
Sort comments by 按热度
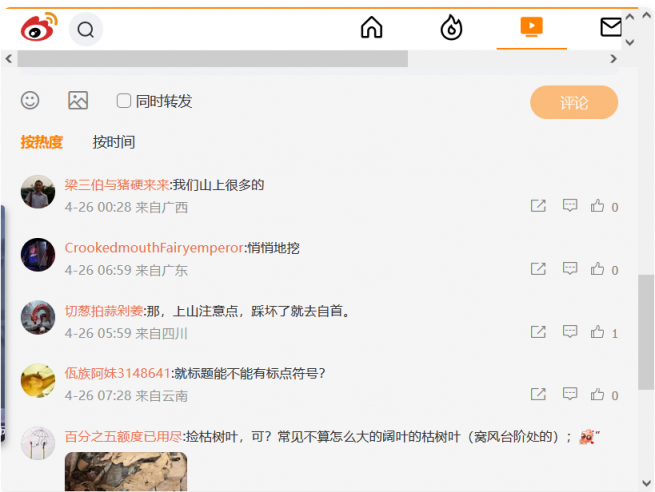41,142
